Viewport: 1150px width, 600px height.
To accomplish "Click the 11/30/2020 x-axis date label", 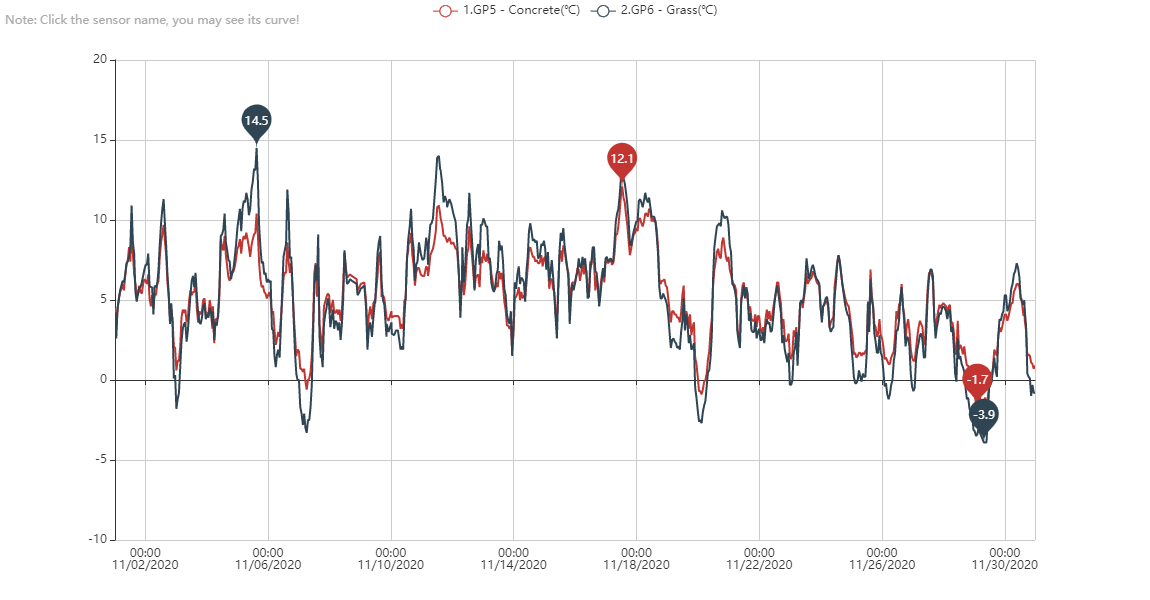I will pyautogui.click(x=1005, y=564).
